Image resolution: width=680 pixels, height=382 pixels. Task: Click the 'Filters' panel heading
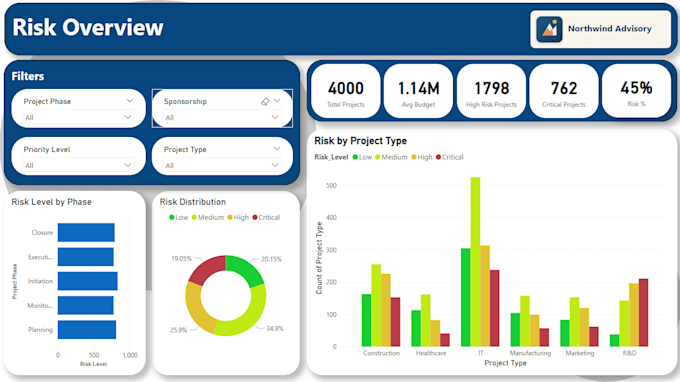coord(28,76)
